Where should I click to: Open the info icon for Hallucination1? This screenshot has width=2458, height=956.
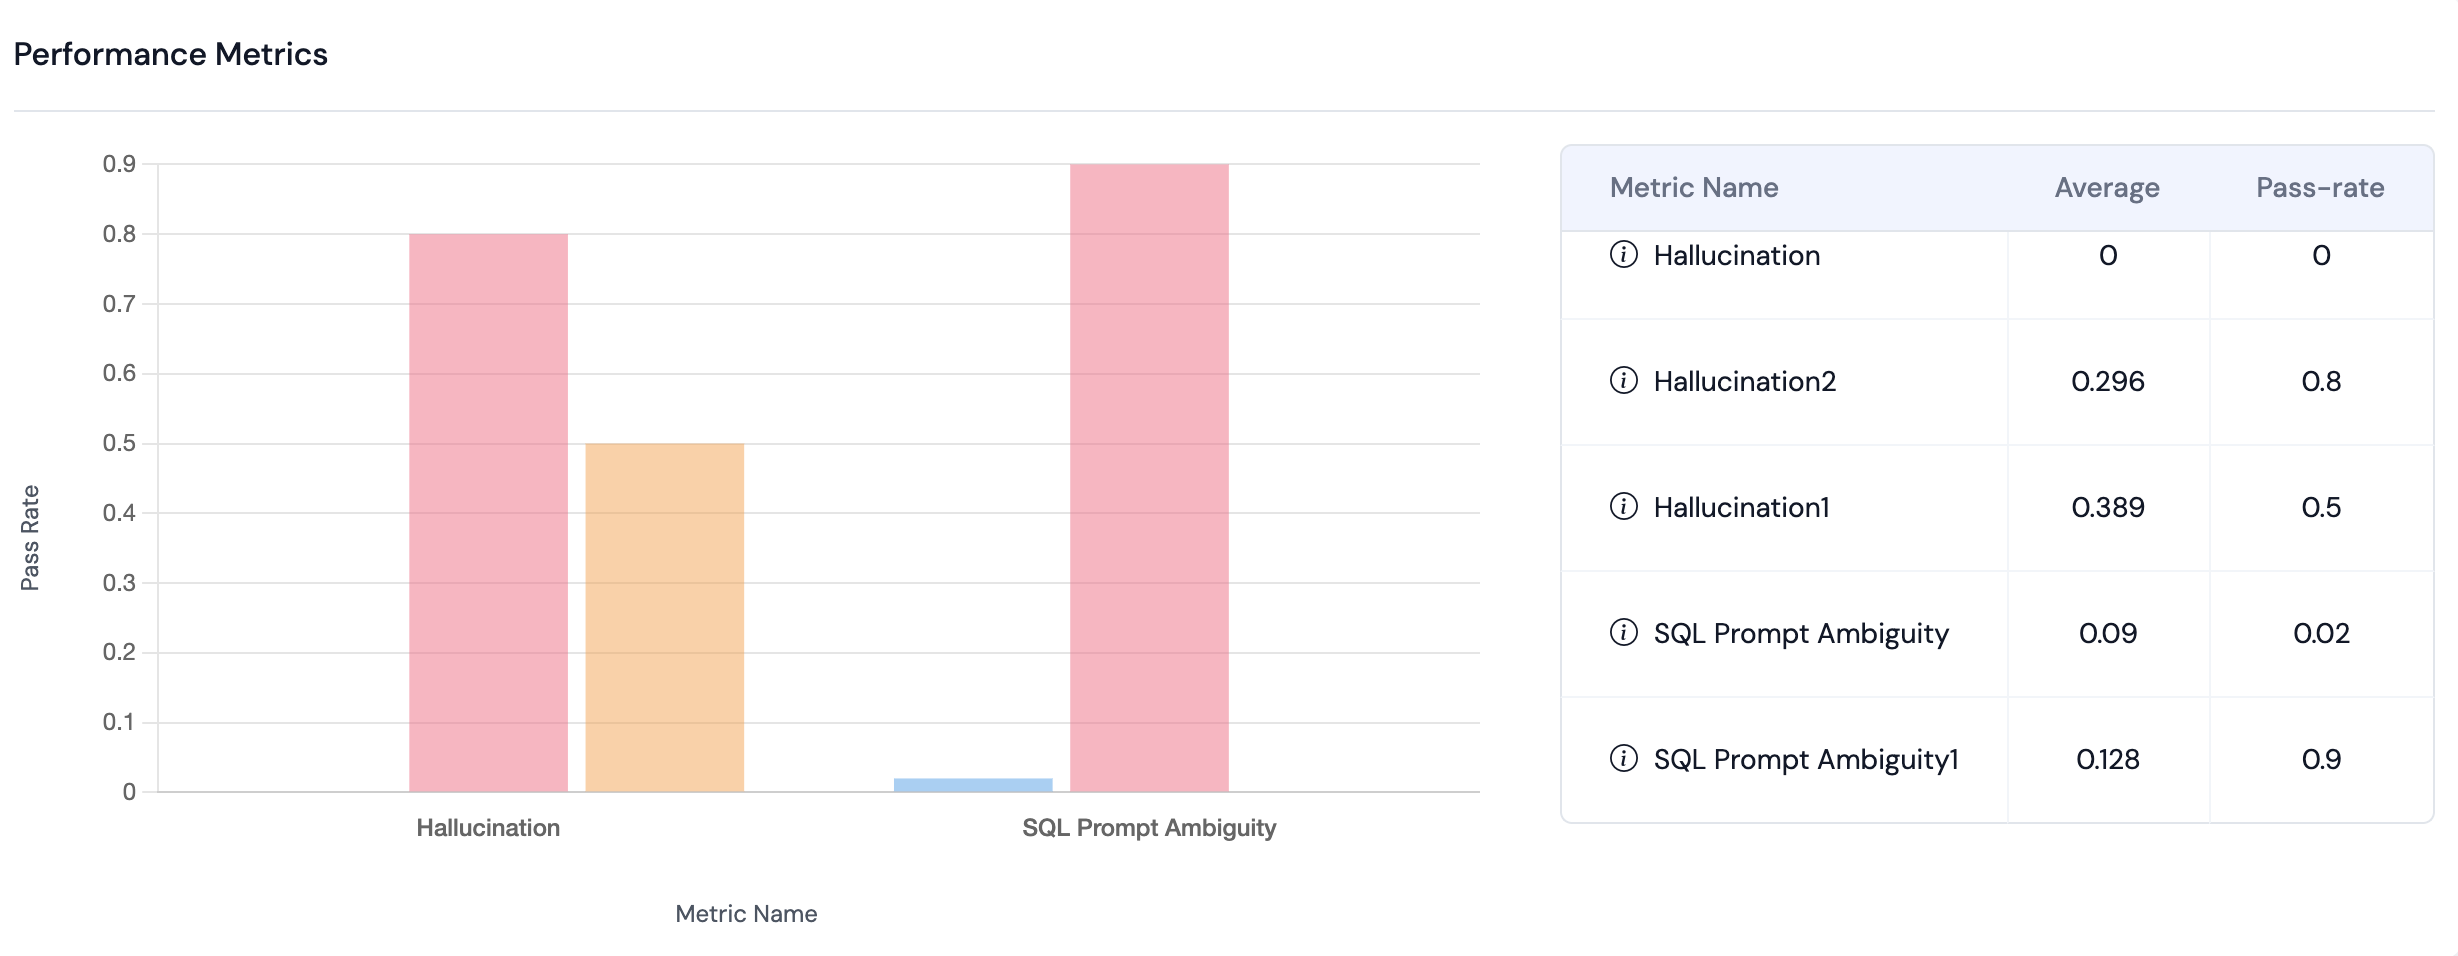pos(1623,507)
